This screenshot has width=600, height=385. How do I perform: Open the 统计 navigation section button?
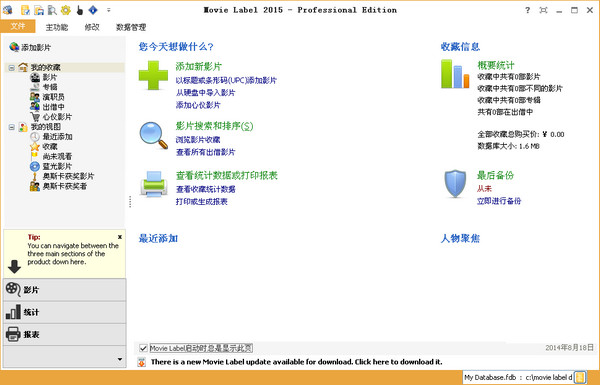coord(64,312)
